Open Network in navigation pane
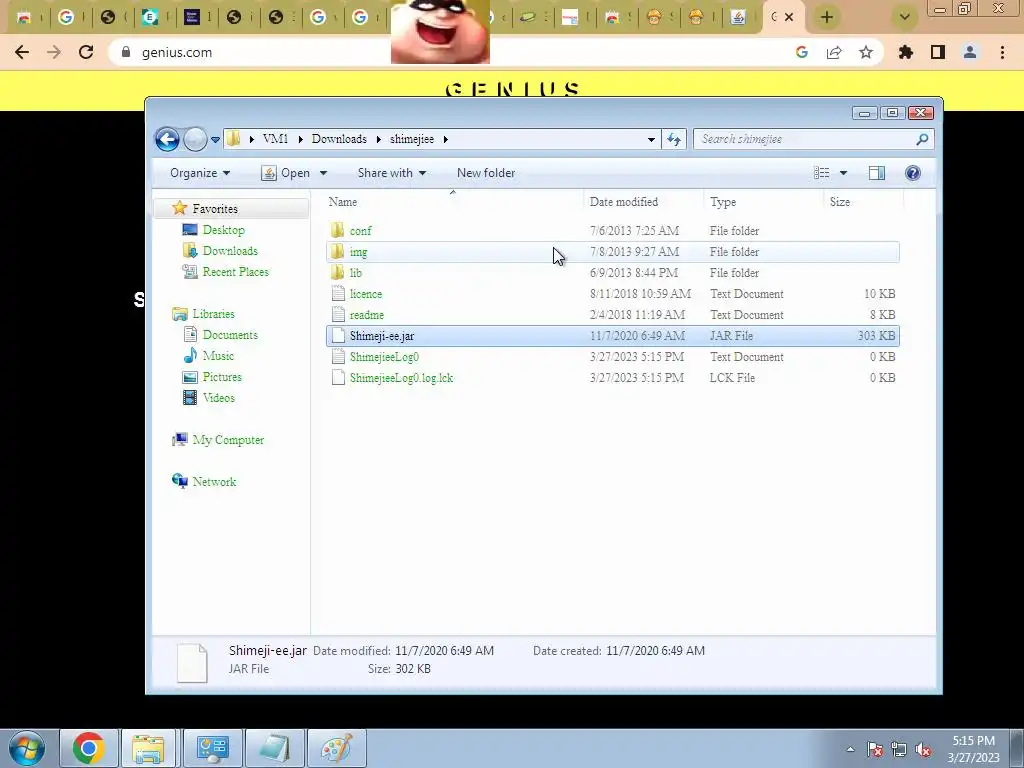Screen dimensions: 1024x768 (214, 482)
